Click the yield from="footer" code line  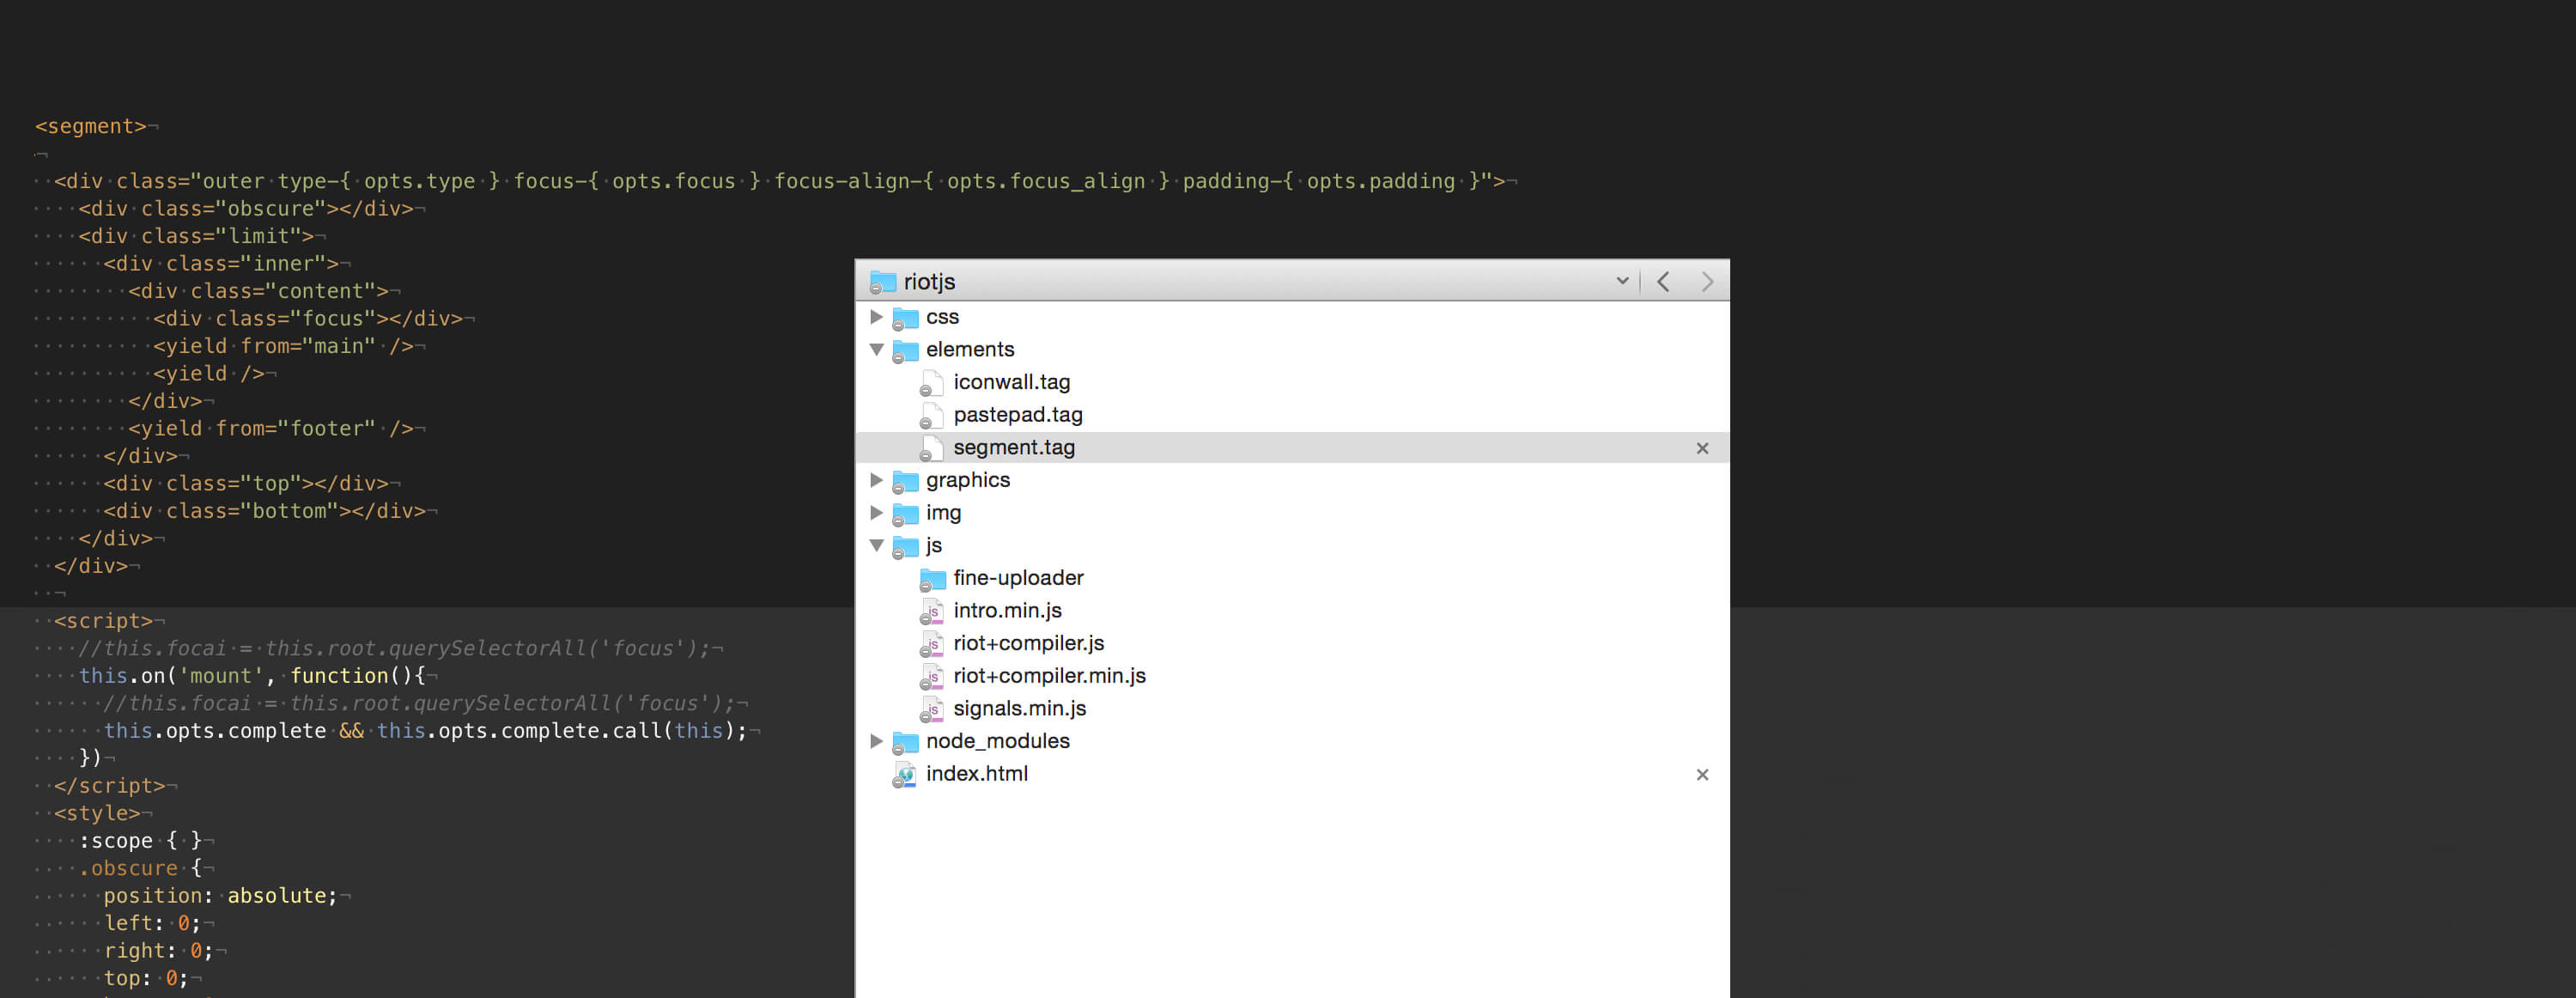coord(271,428)
